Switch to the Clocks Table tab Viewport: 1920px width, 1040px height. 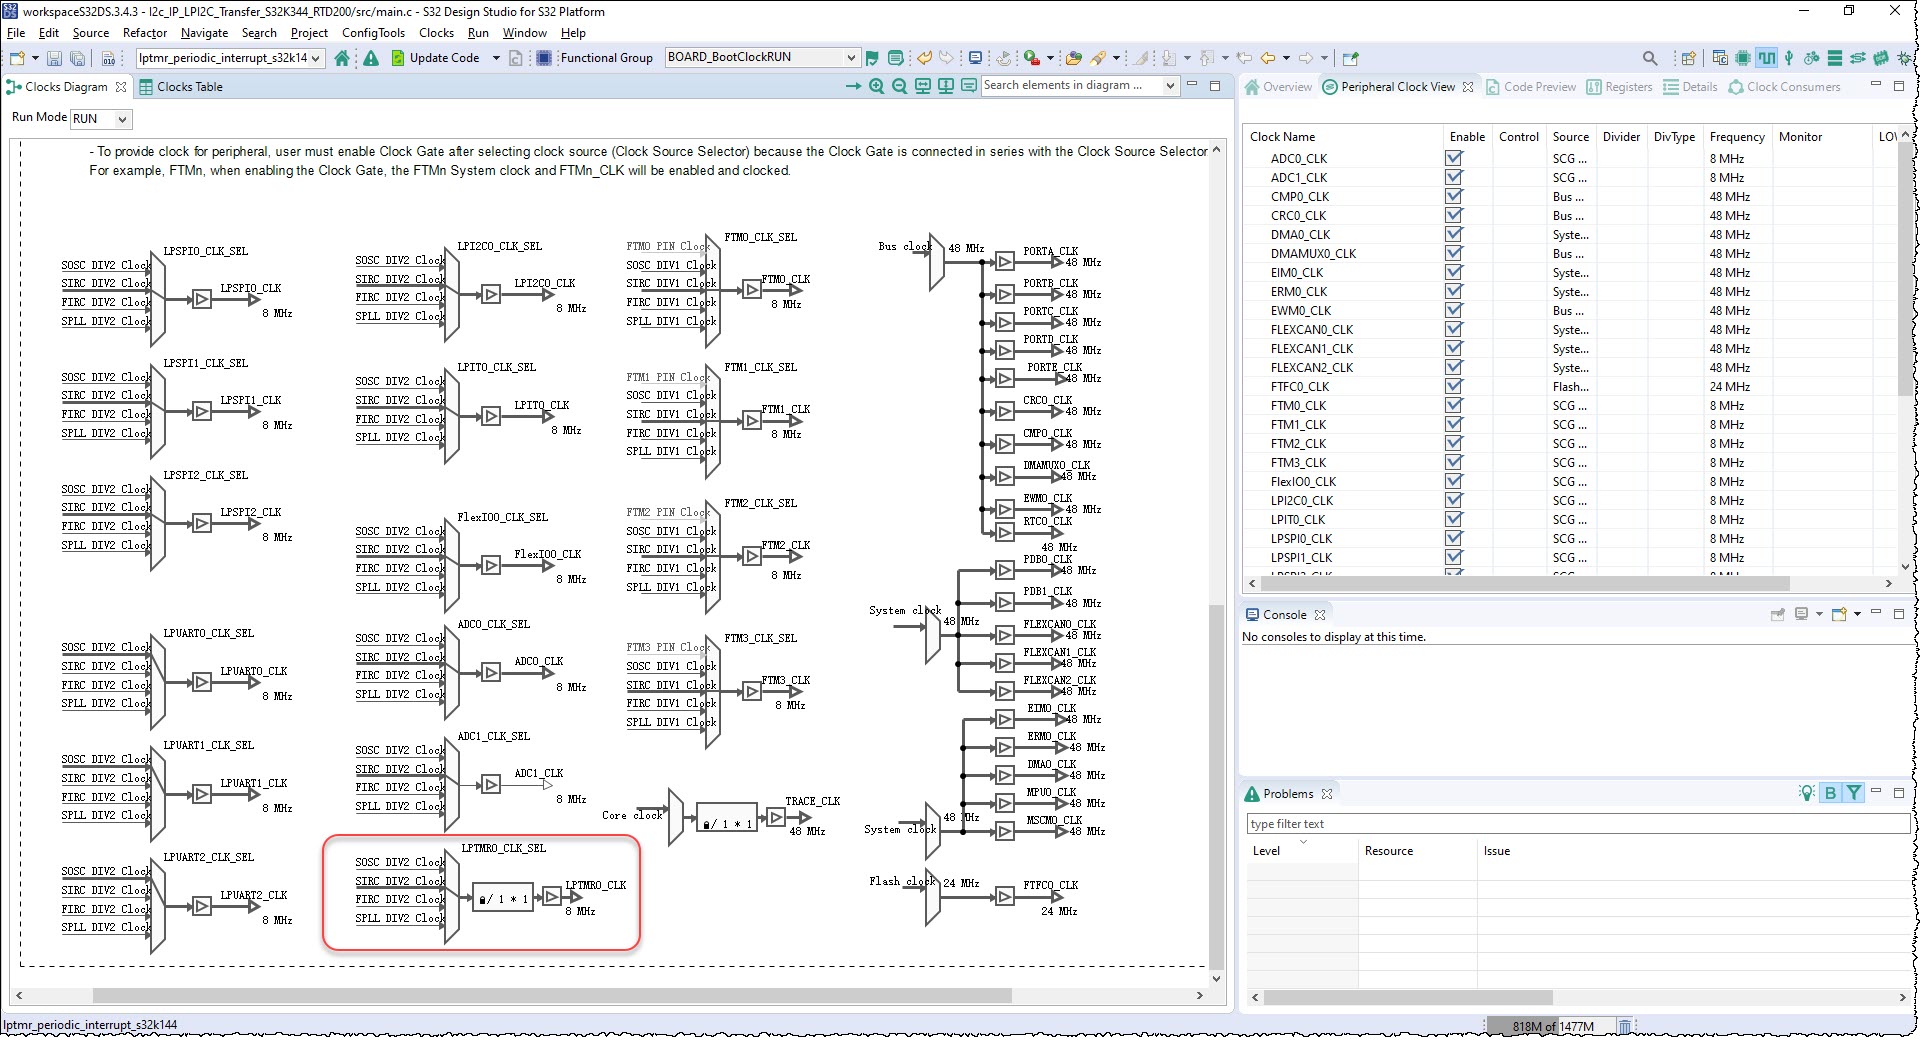click(x=189, y=87)
